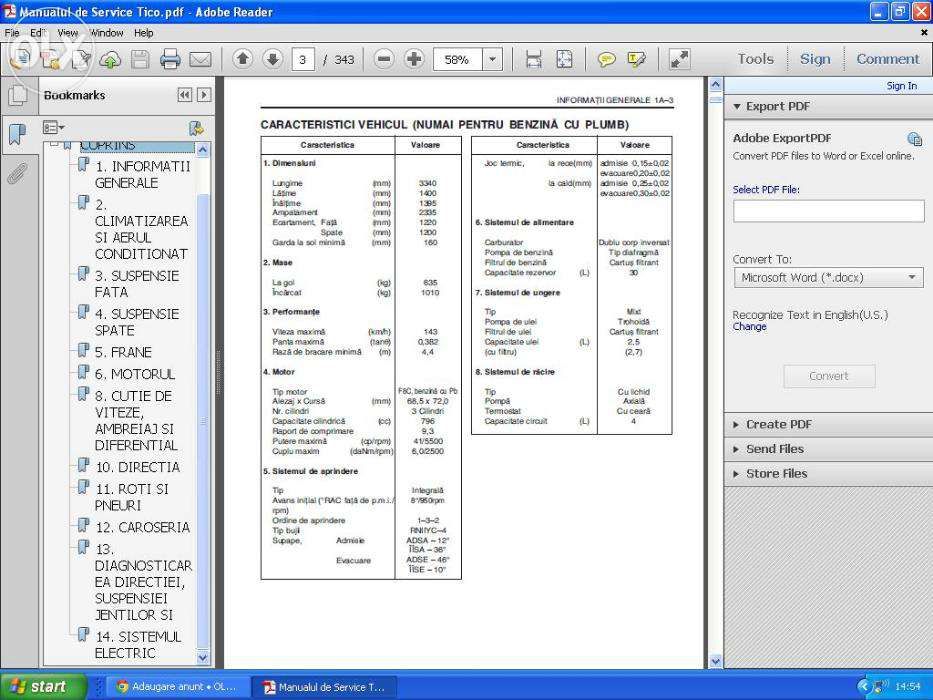Add a sticky note comment icon
The height and width of the screenshot is (700, 933).
pos(606,59)
